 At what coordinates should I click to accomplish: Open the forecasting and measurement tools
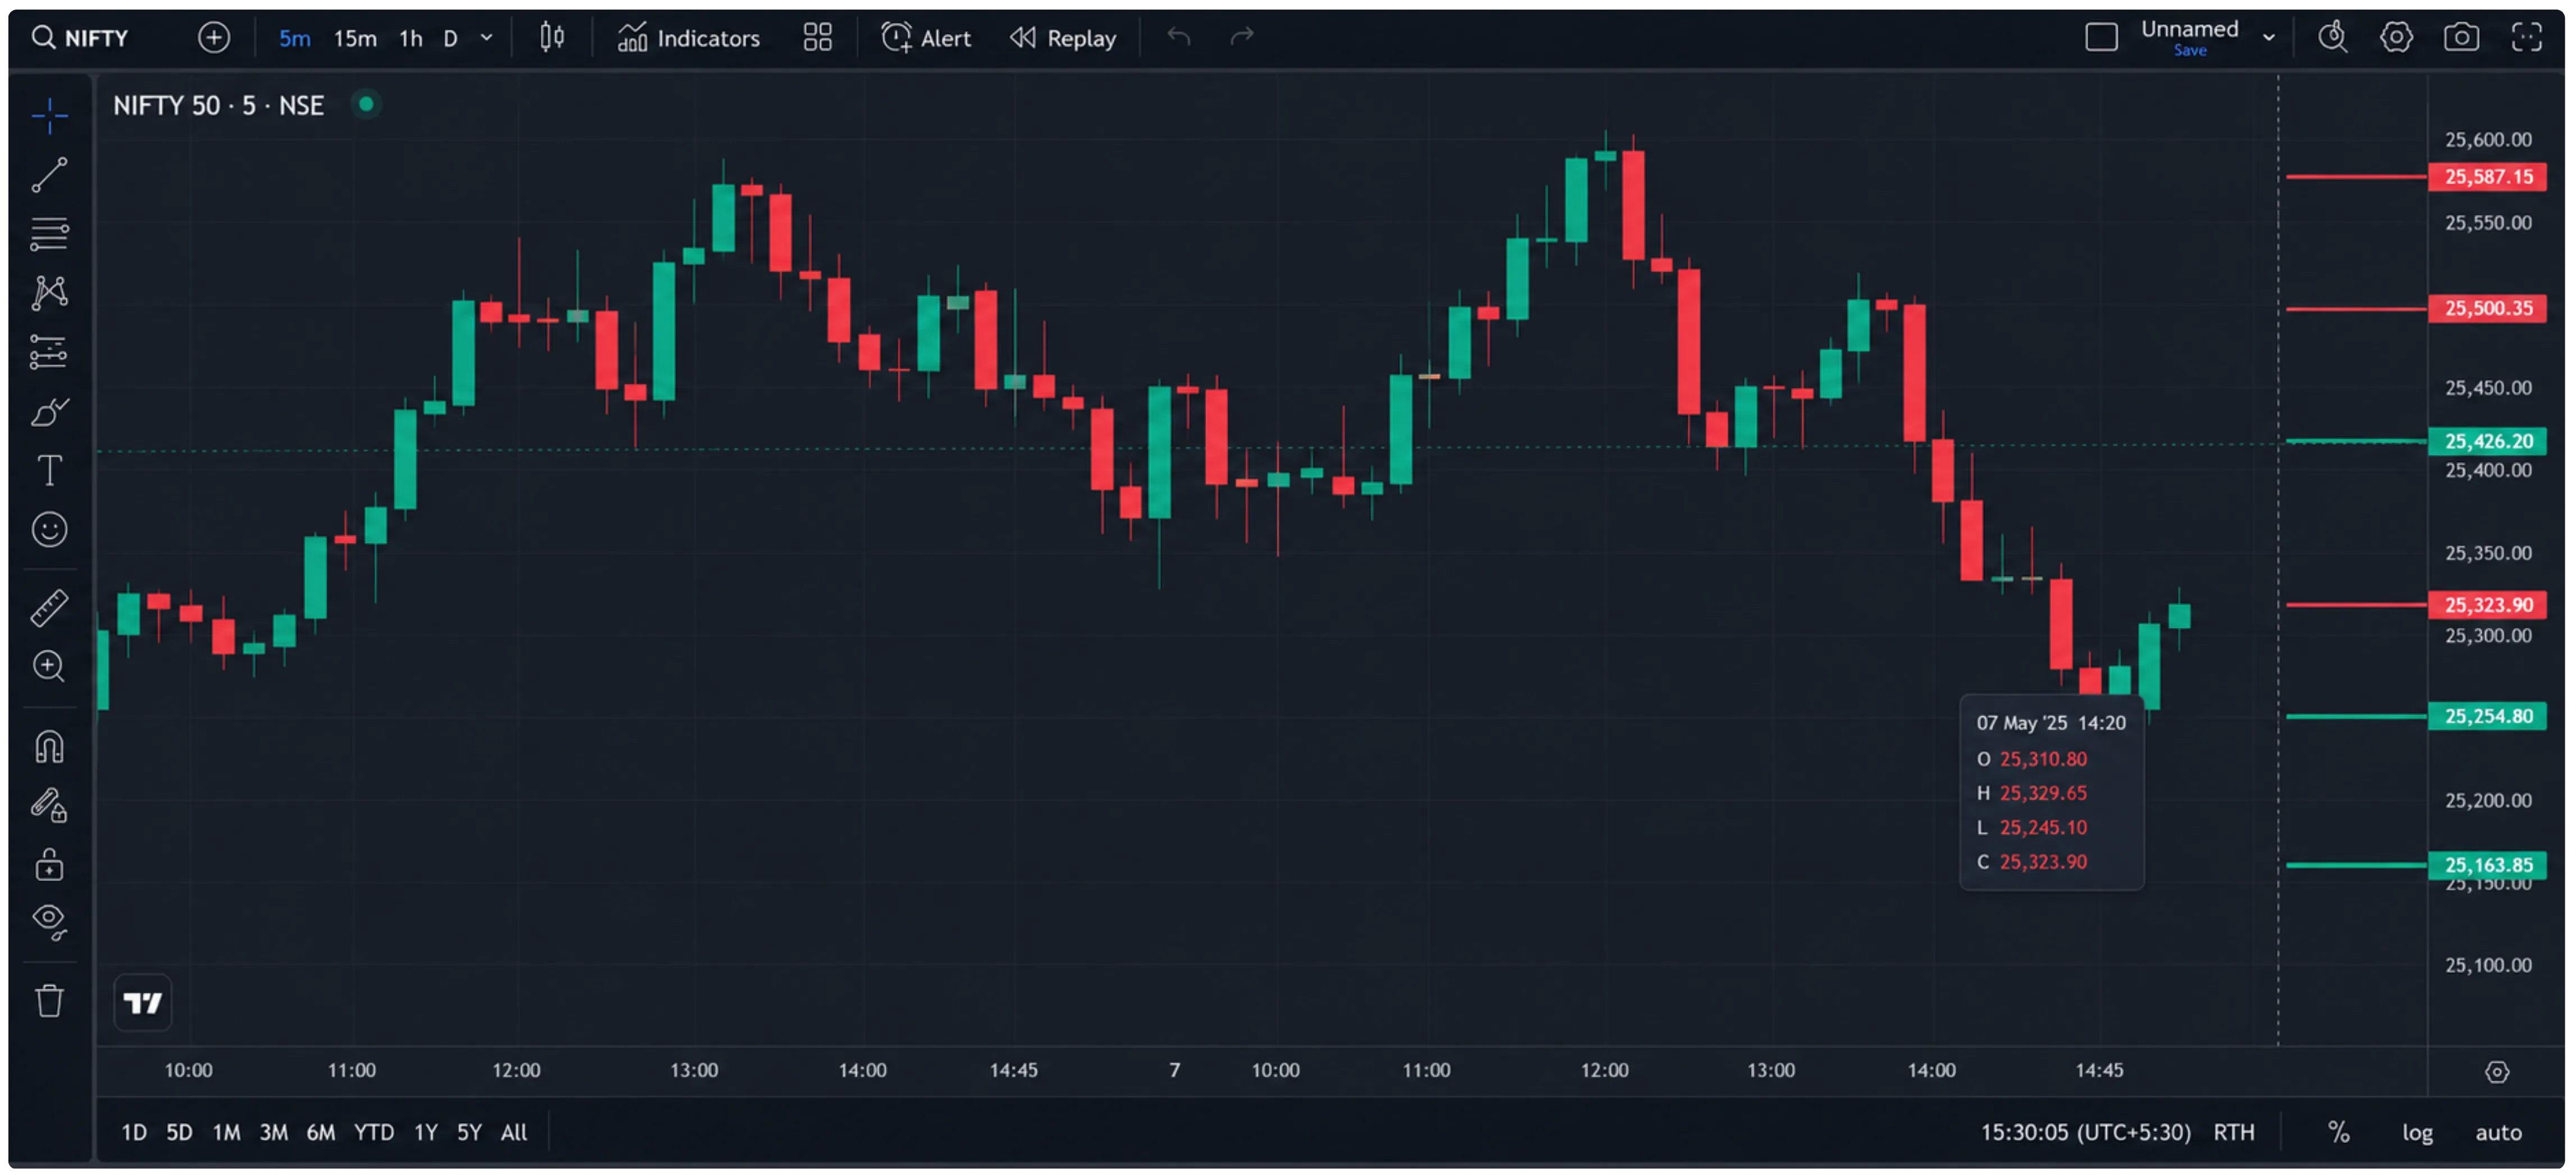point(49,352)
